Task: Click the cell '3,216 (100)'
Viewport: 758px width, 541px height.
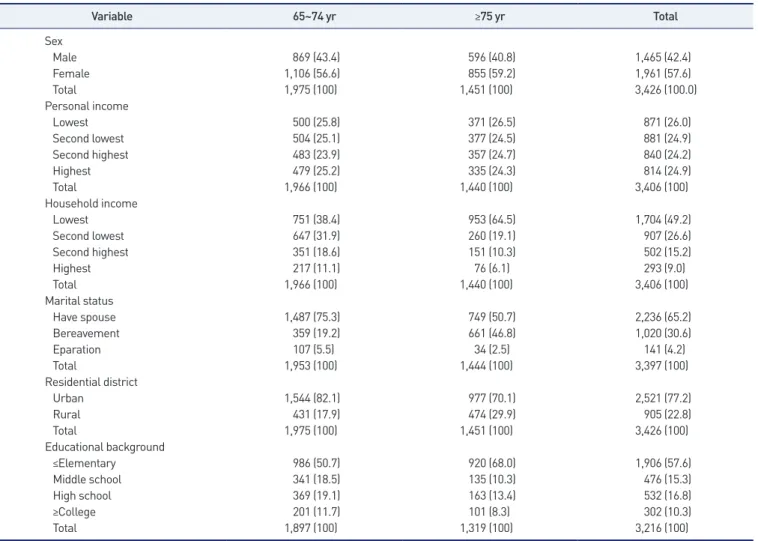Action: click(x=661, y=528)
